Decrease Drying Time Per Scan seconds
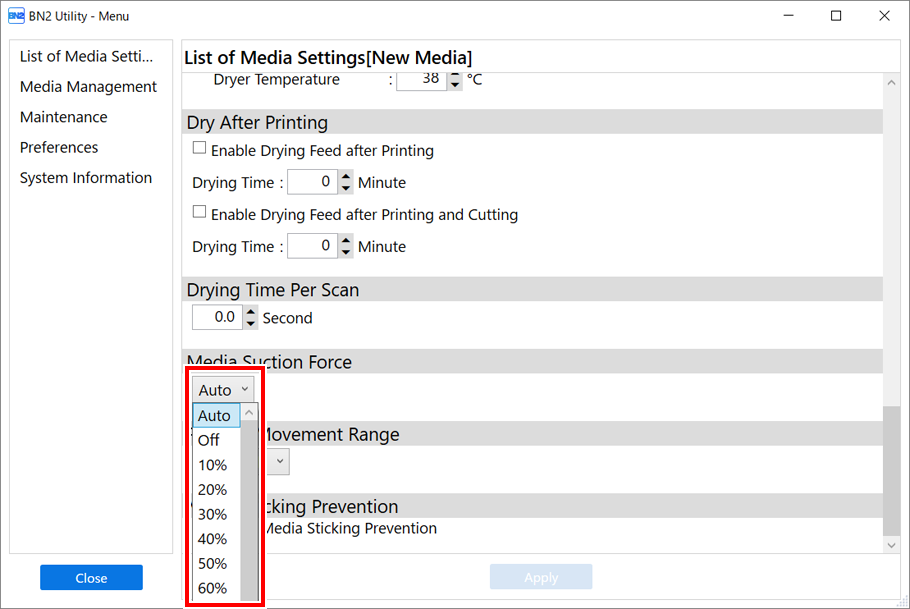910x609 pixels. tap(251, 323)
